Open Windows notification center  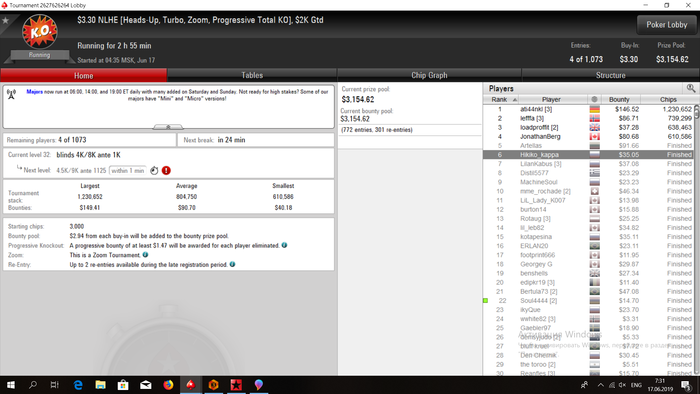click(686, 385)
